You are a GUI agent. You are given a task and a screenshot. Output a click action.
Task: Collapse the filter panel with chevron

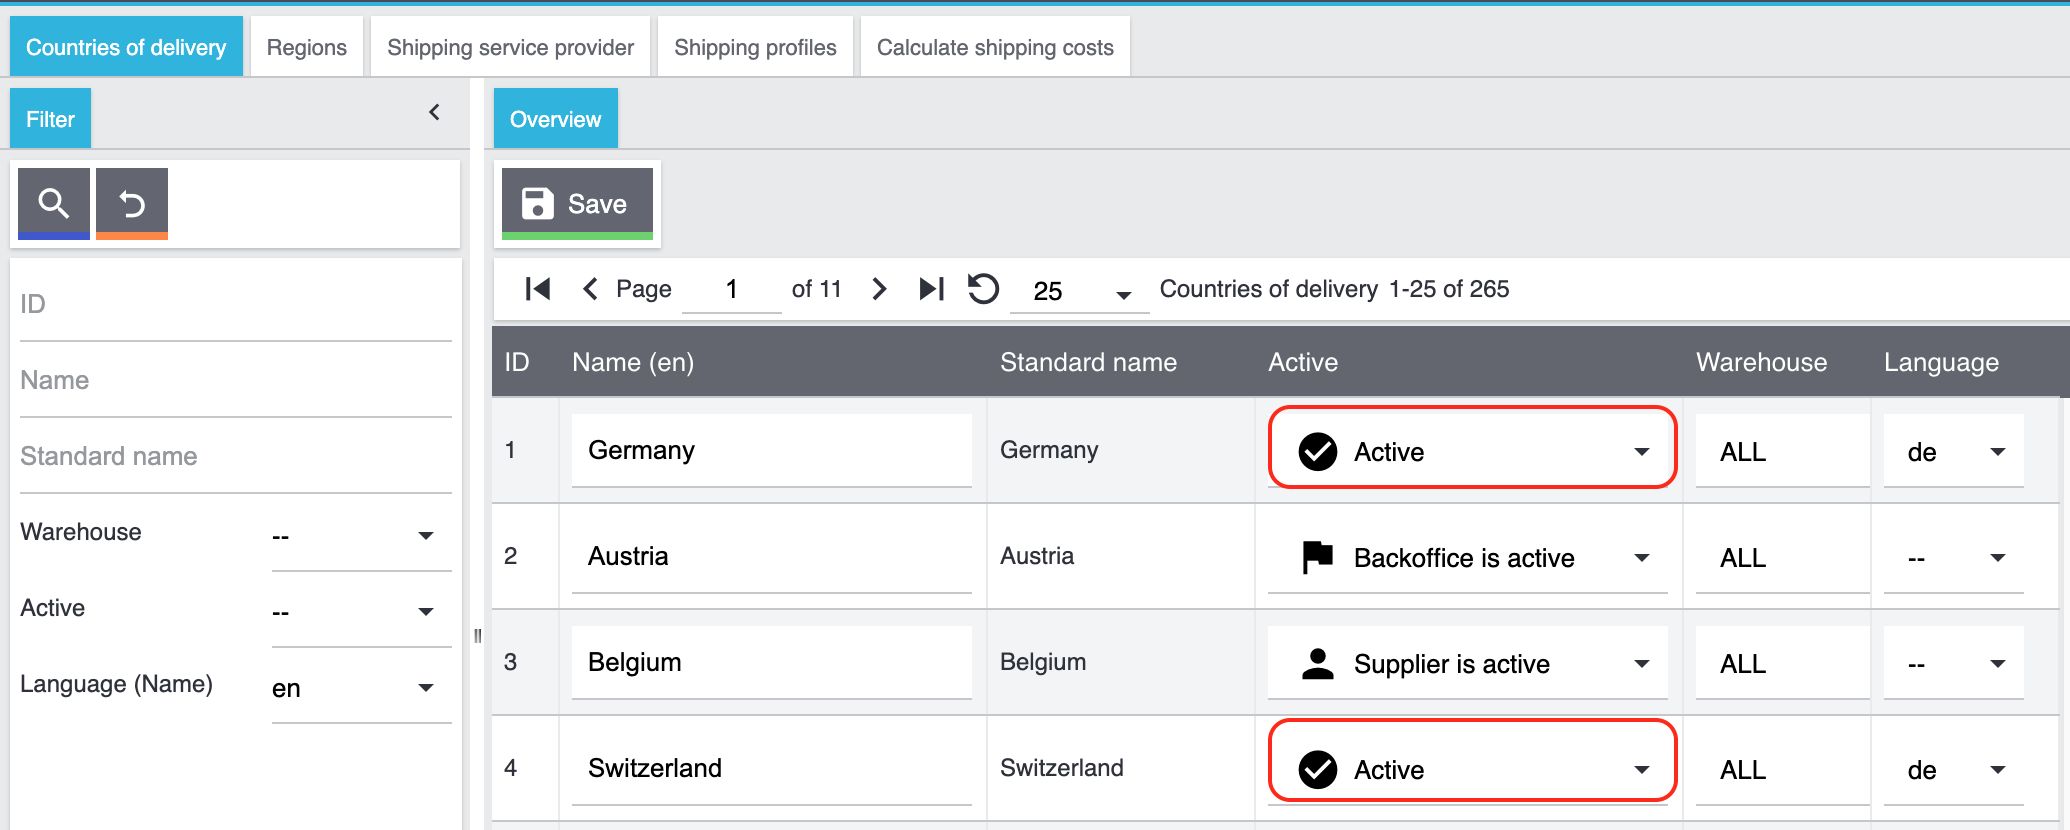click(x=434, y=112)
